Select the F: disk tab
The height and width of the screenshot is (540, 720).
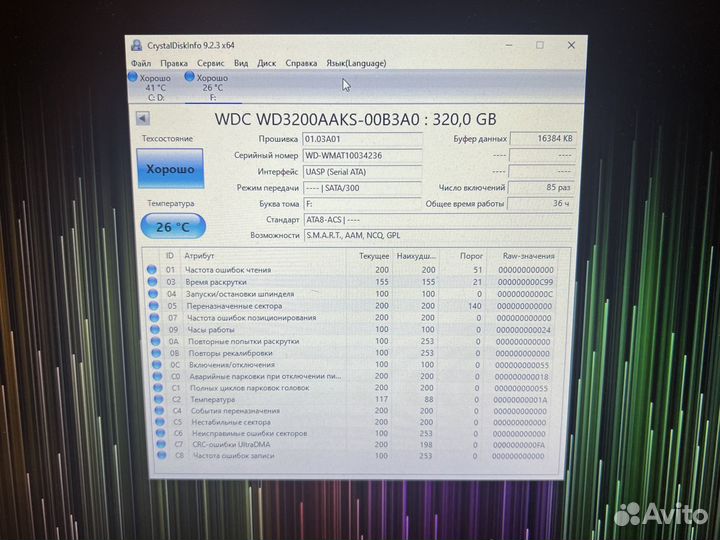(213, 87)
